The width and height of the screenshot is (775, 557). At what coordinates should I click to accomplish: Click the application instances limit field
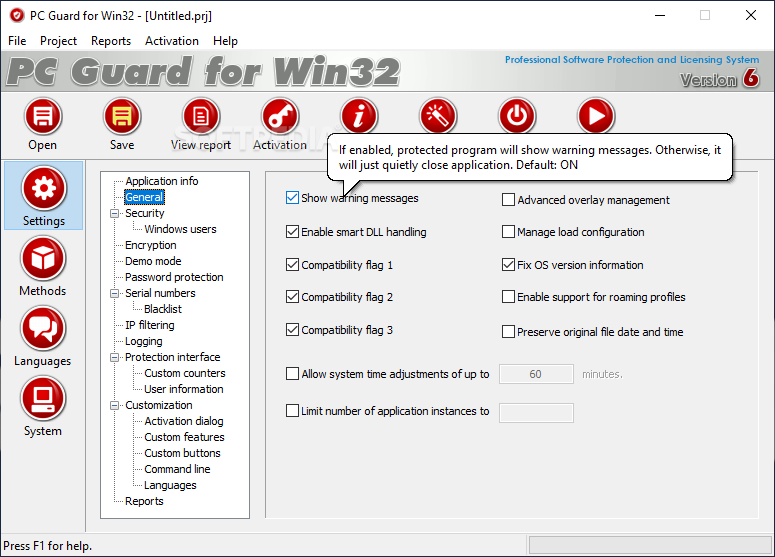[x=536, y=413]
